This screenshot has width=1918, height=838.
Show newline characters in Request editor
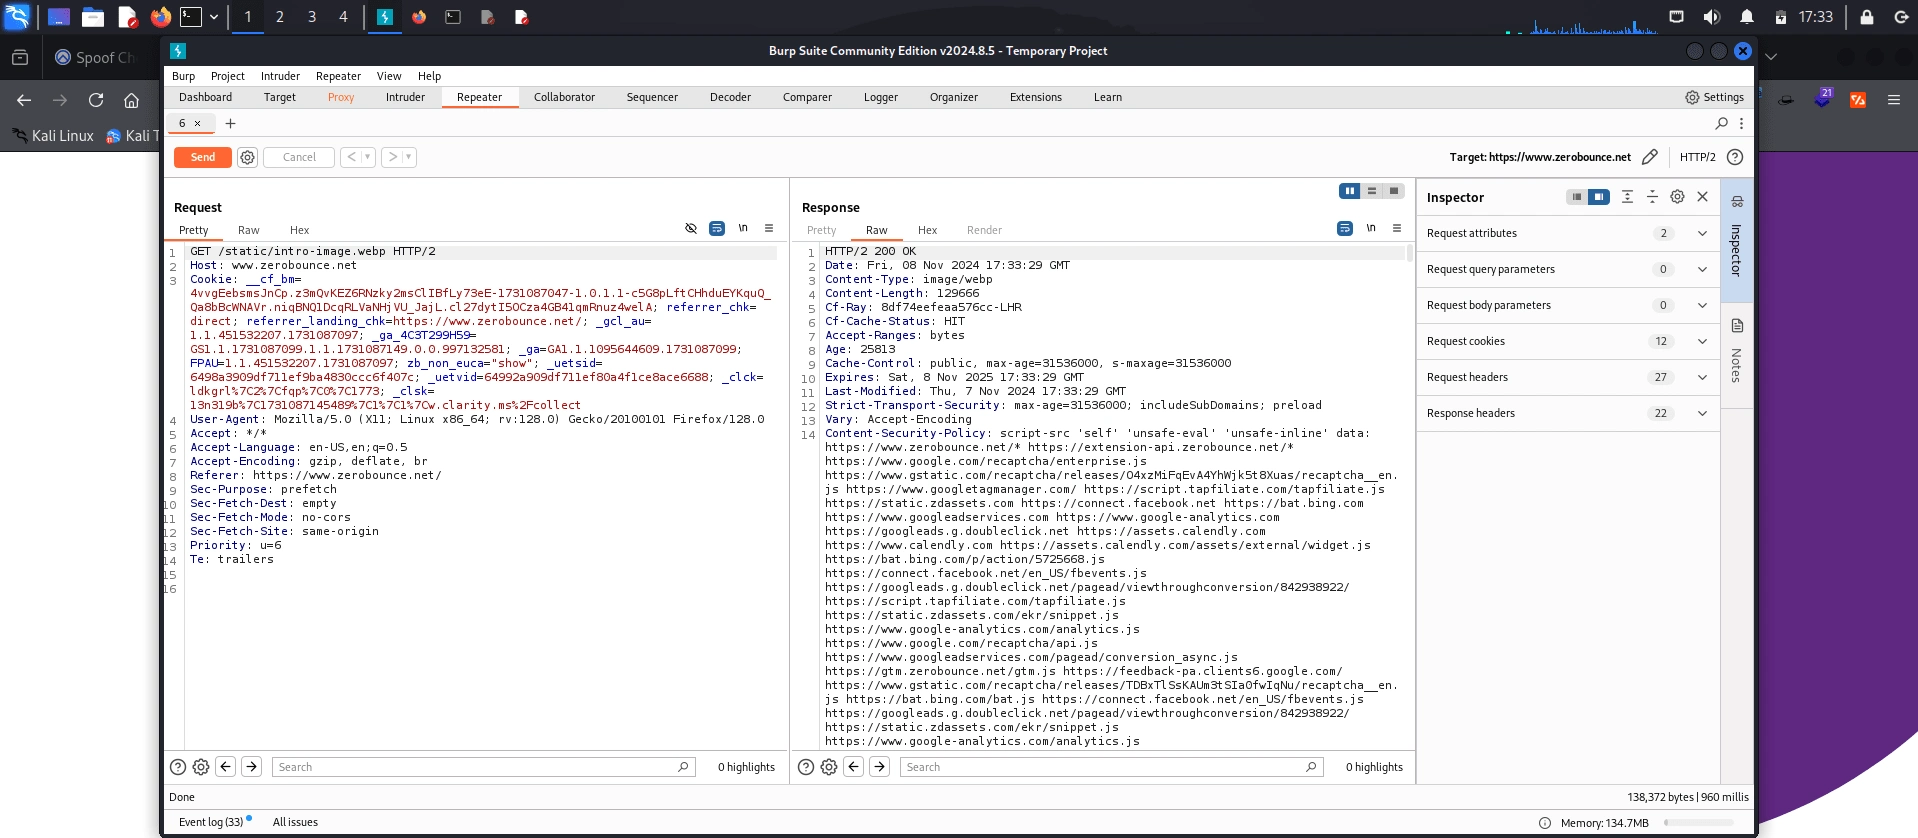743,229
